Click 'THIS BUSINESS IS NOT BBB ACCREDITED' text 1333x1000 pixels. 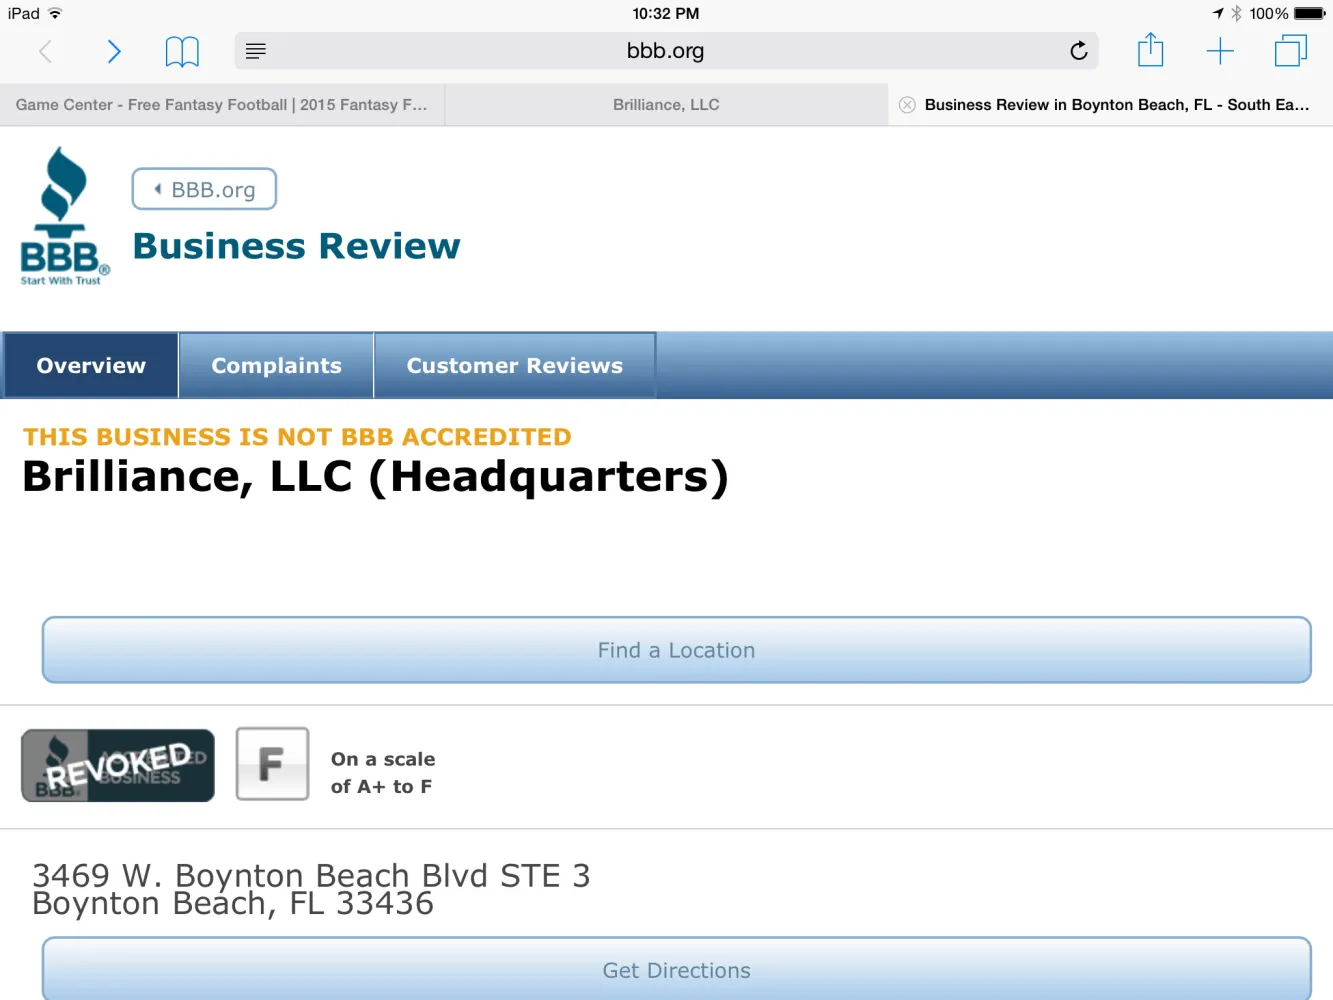pyautogui.click(x=297, y=437)
